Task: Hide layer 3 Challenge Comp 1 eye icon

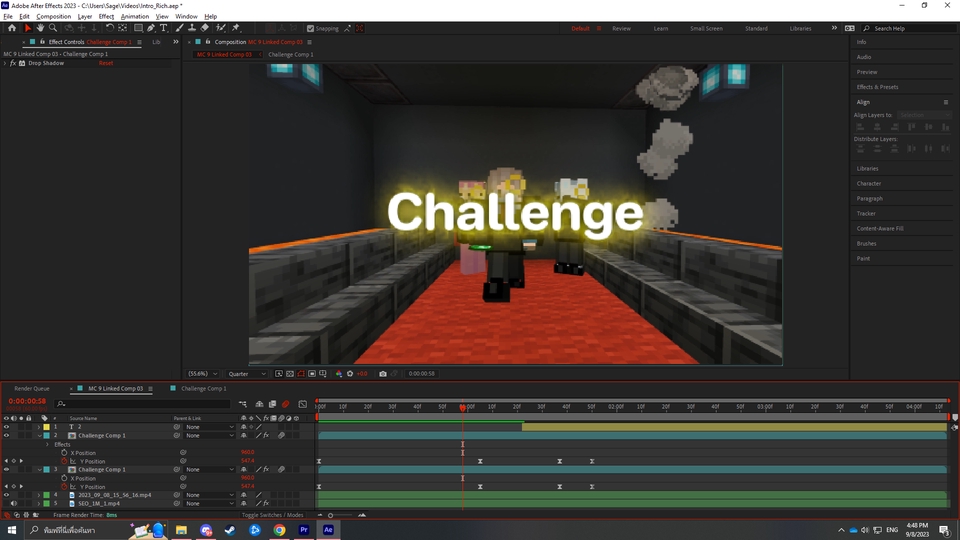Action: coord(7,470)
